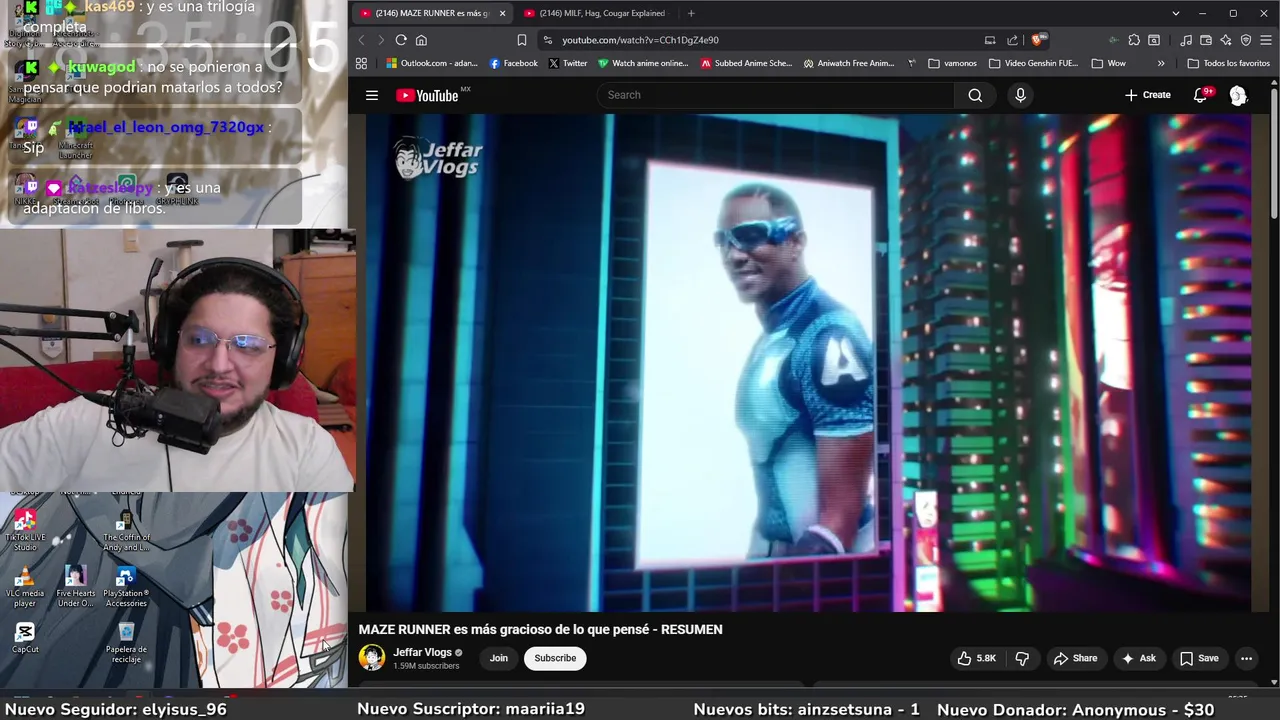The width and height of the screenshot is (1280, 720).
Task: Open Brave Shields lion icon
Action: point(1038,40)
